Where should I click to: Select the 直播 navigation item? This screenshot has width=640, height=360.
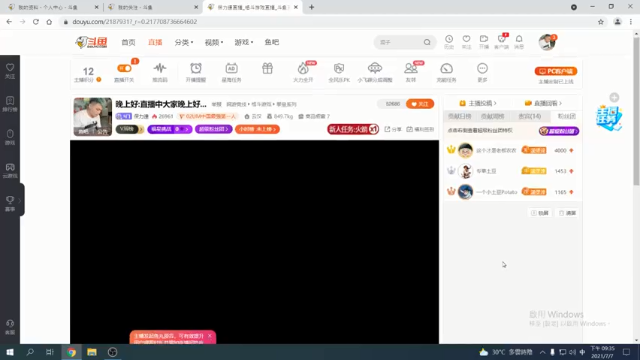pyautogui.click(x=155, y=42)
